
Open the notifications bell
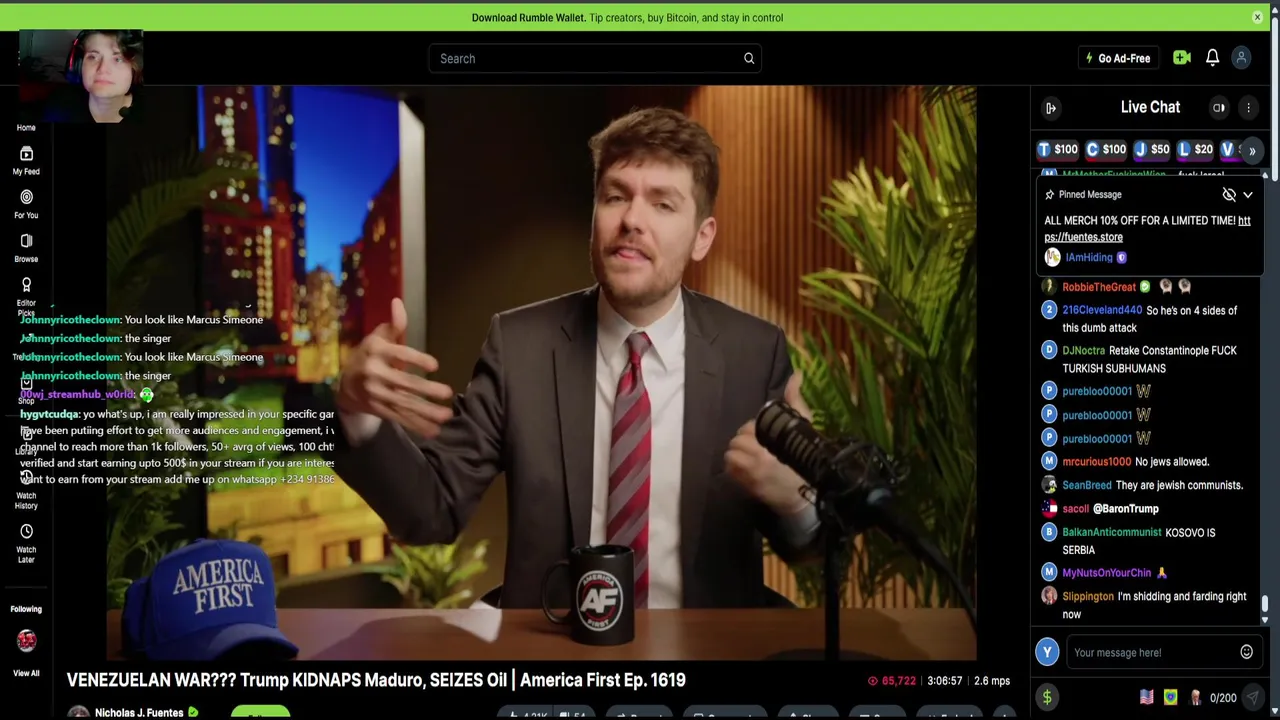point(1212,58)
